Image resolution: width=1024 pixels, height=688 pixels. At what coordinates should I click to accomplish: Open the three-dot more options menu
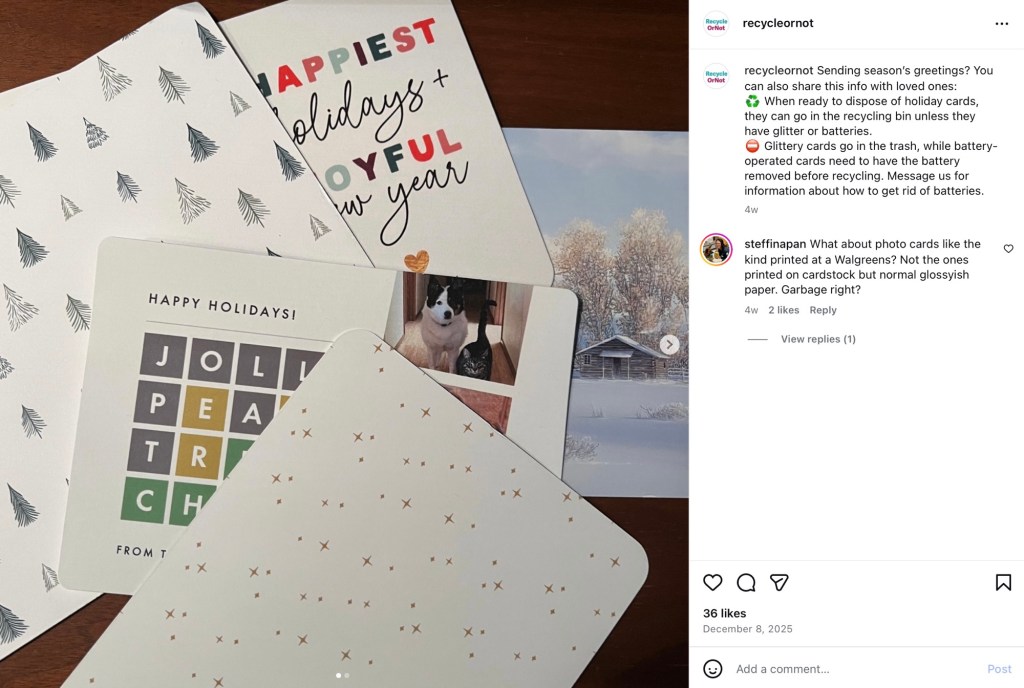[x=1002, y=23]
